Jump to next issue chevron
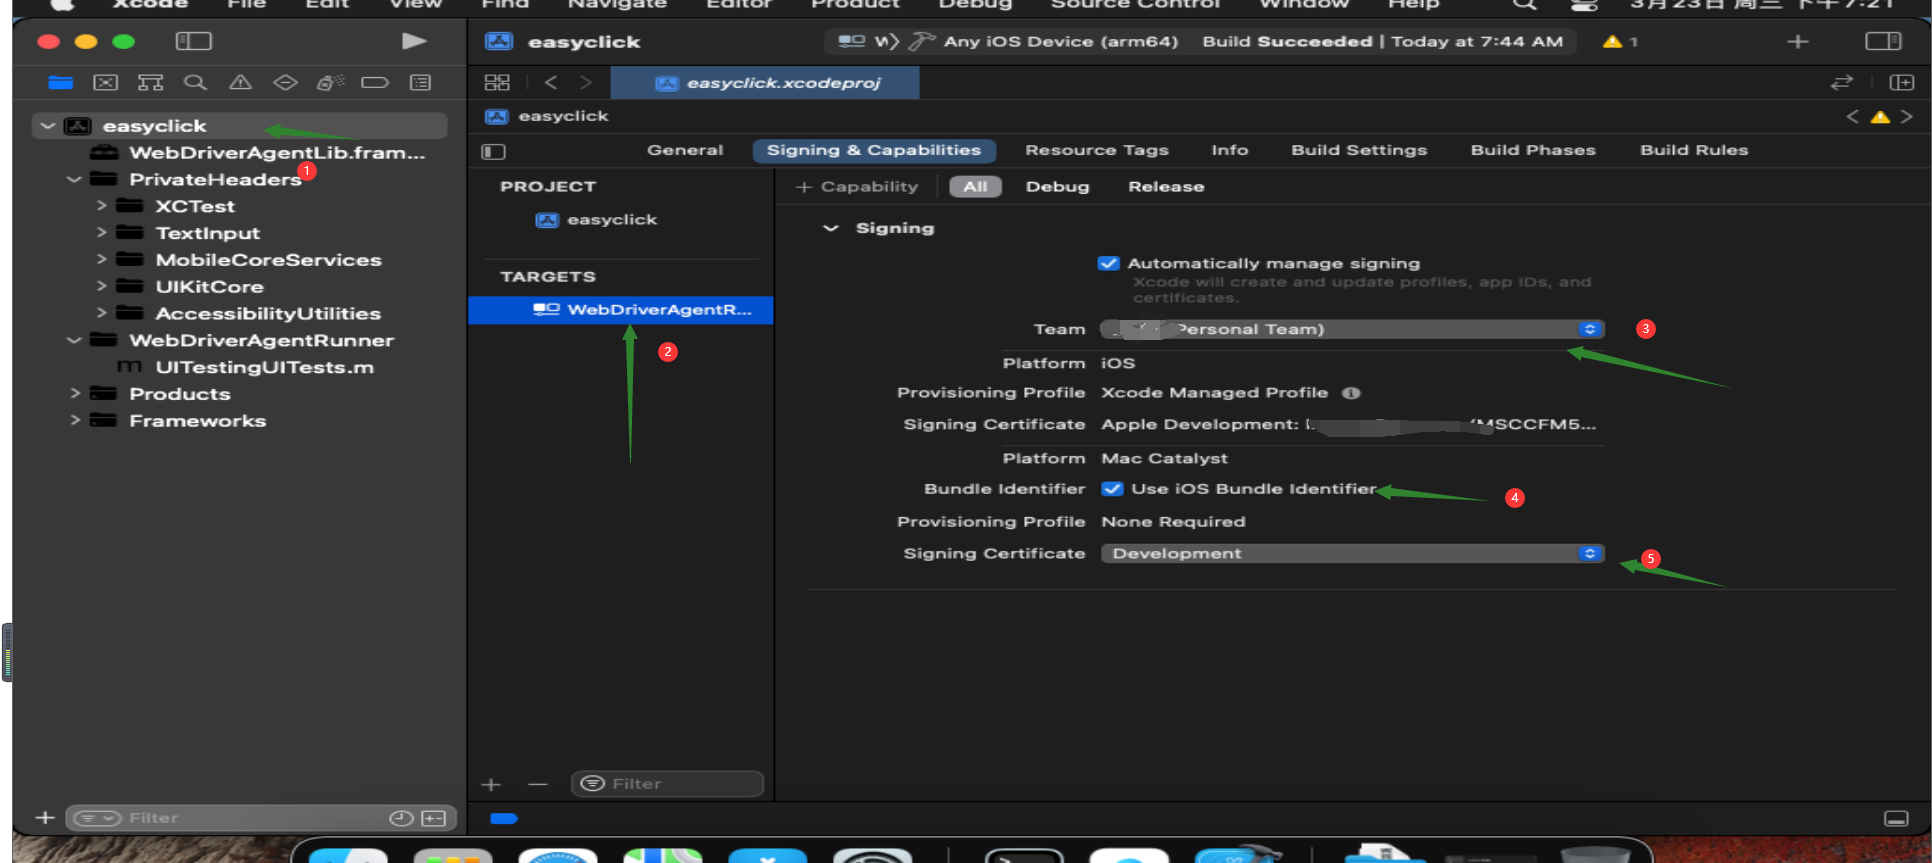The height and width of the screenshot is (863, 1932). pyautogui.click(x=1907, y=117)
